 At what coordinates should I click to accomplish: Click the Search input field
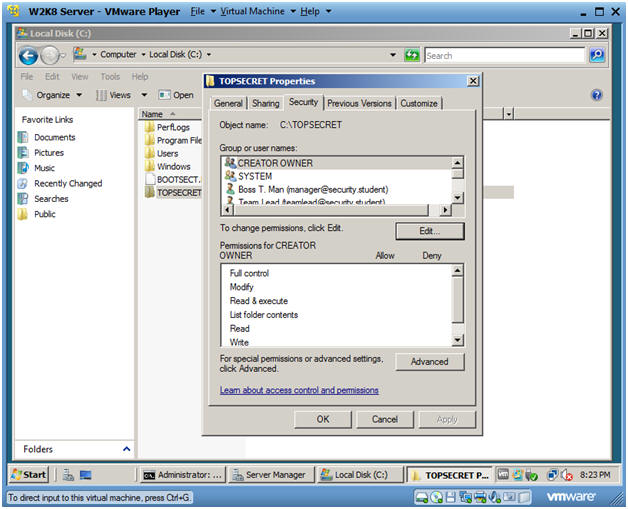[x=505, y=56]
